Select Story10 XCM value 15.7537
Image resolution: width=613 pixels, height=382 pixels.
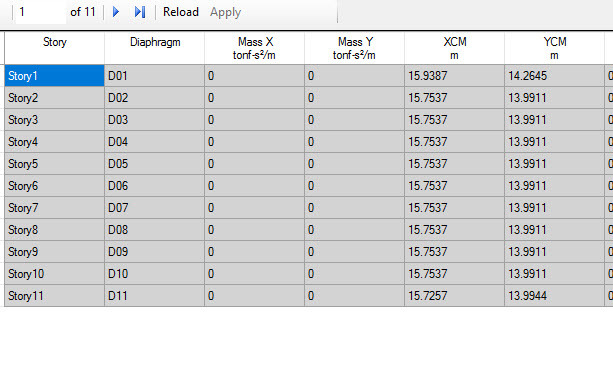coord(455,274)
